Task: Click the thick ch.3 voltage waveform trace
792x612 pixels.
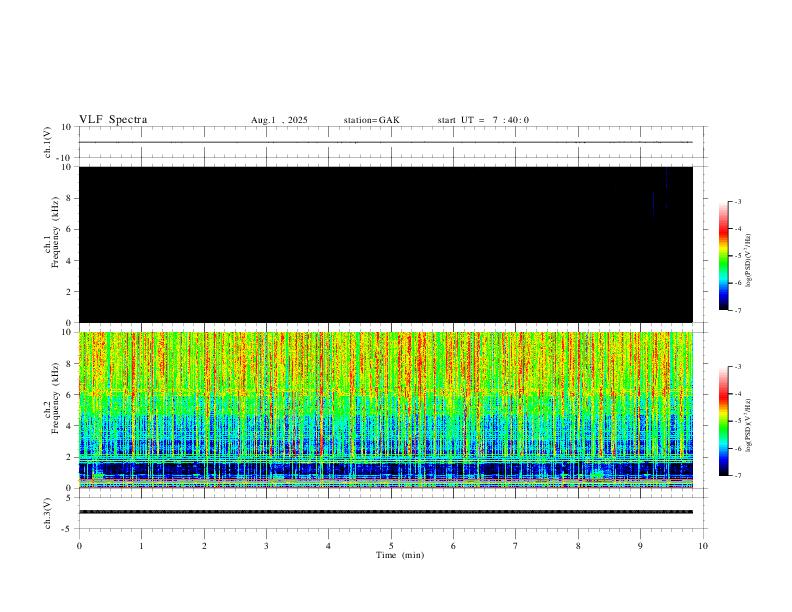Action: 386,512
